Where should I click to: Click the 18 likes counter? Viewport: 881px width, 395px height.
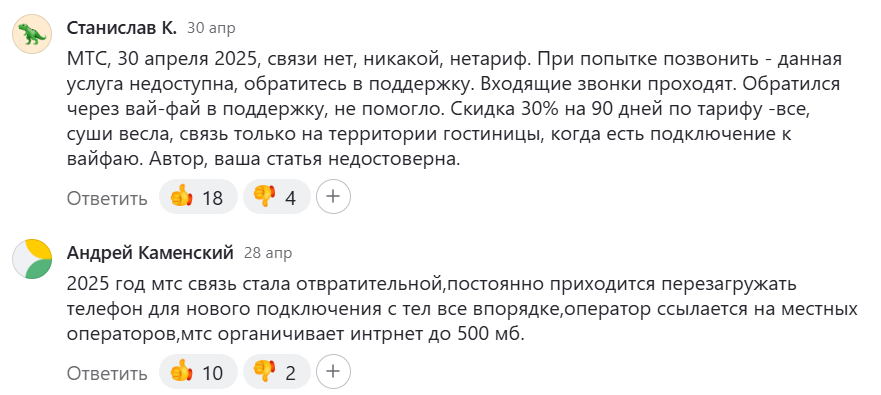click(x=212, y=198)
